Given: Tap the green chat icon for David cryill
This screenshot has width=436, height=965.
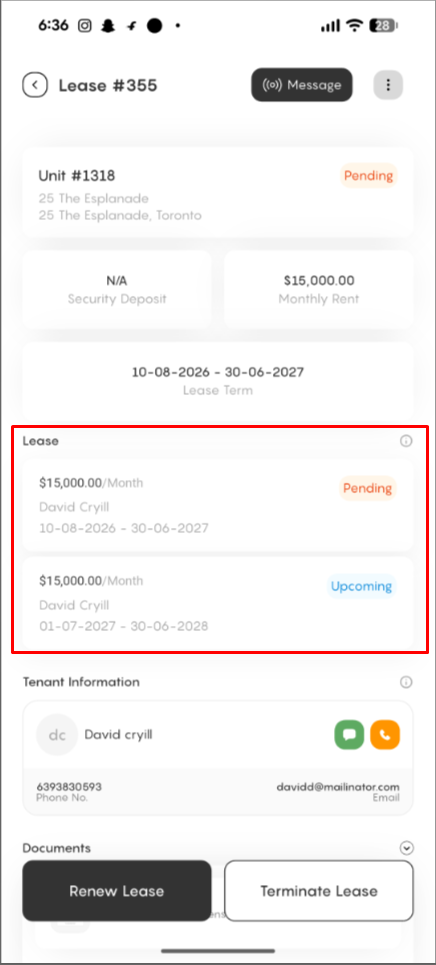Looking at the screenshot, I should (349, 735).
